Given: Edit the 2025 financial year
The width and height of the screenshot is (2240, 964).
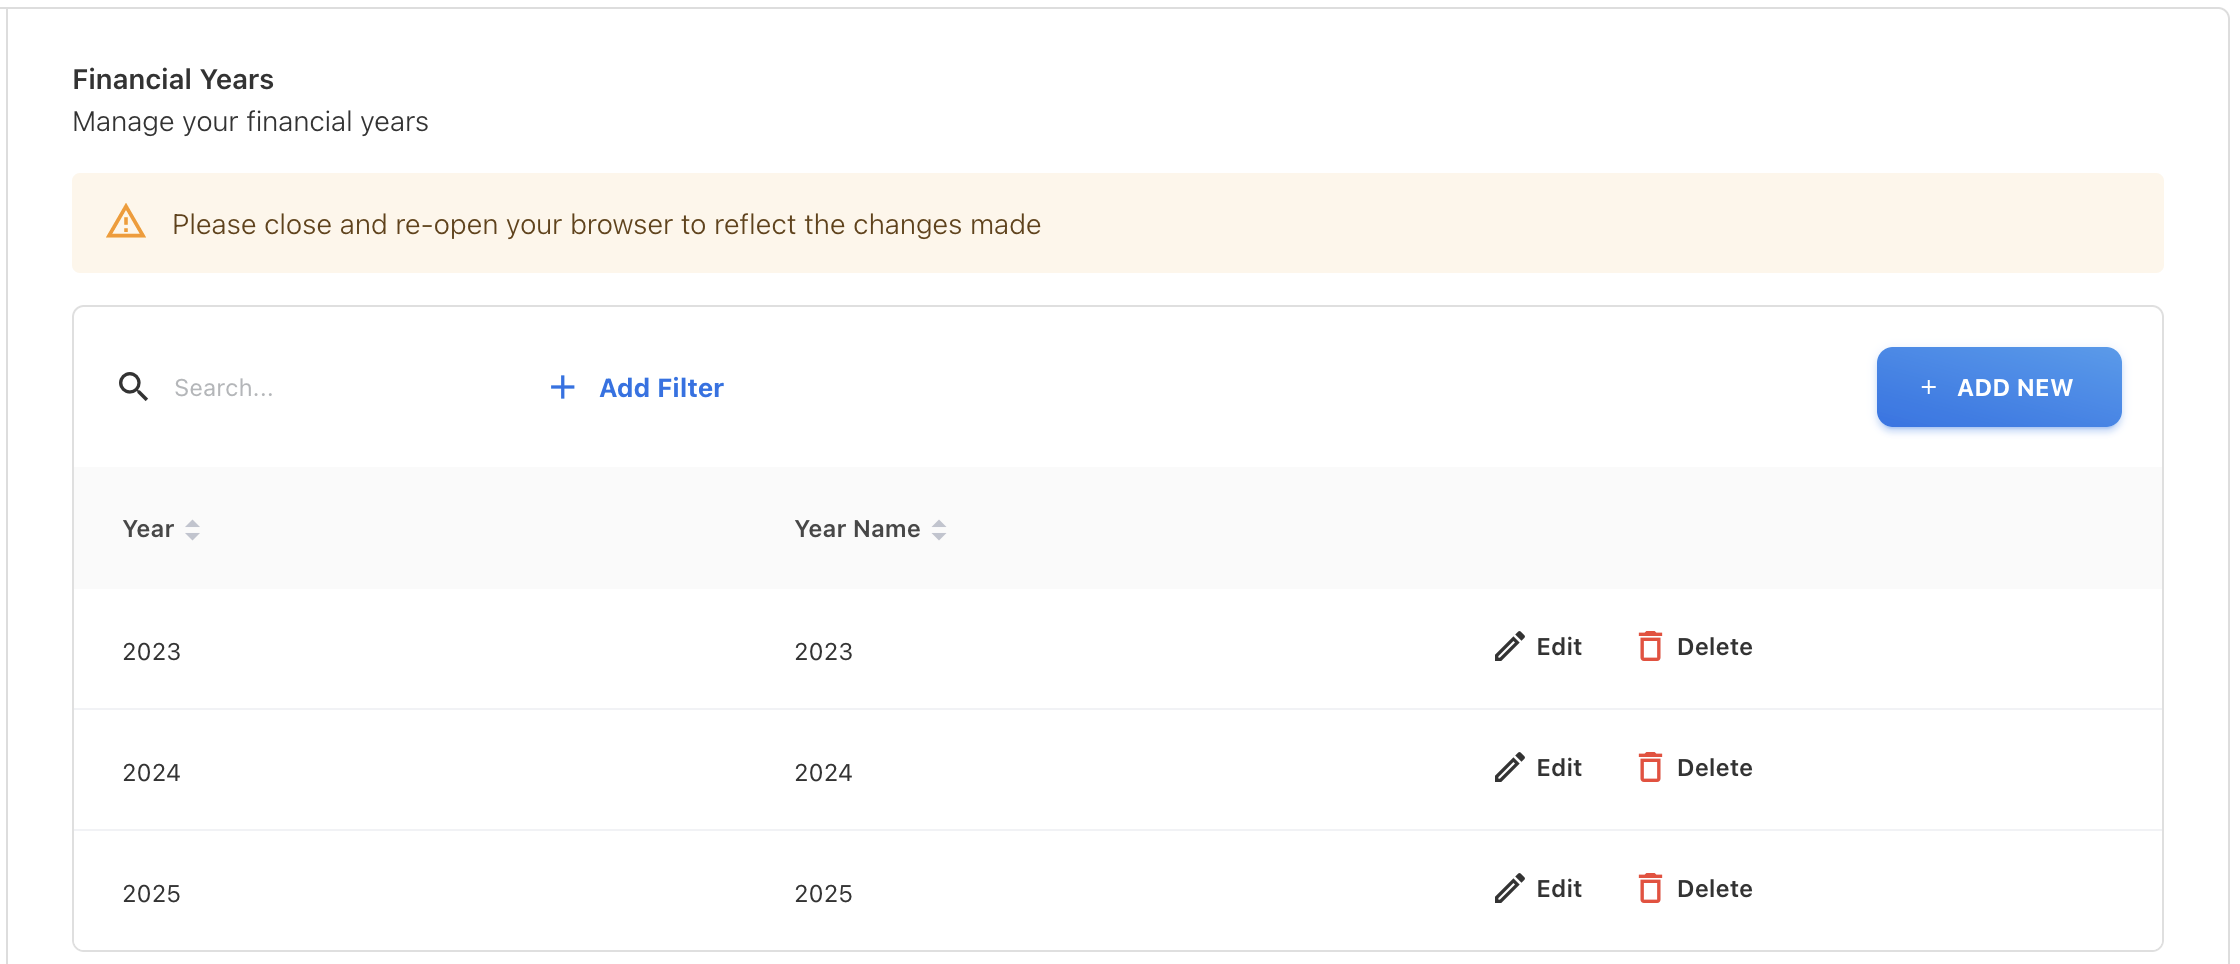Looking at the screenshot, I should [x=1558, y=889].
